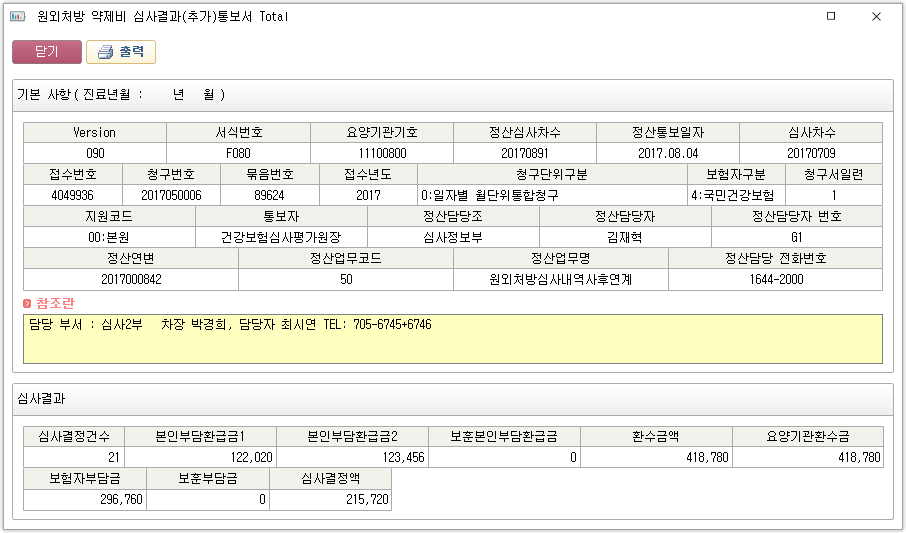Click the 요양기관기호 value 11100800
The height and width of the screenshot is (533, 906).
click(382, 154)
